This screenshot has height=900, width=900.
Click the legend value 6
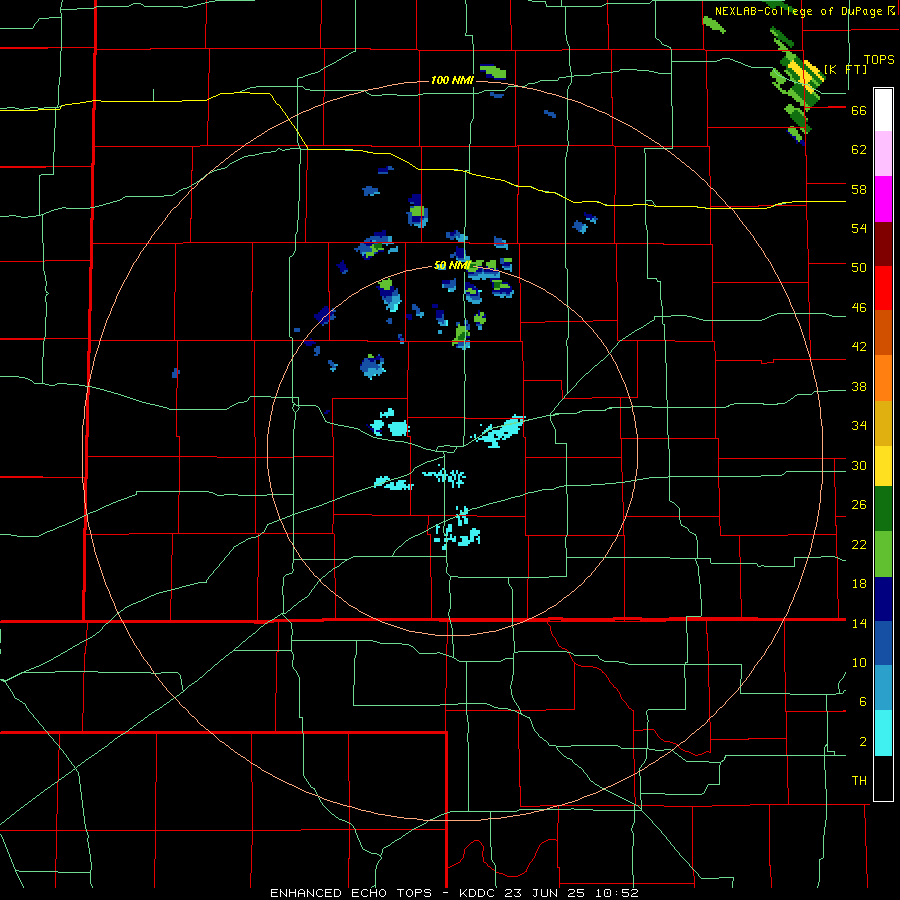click(x=863, y=702)
